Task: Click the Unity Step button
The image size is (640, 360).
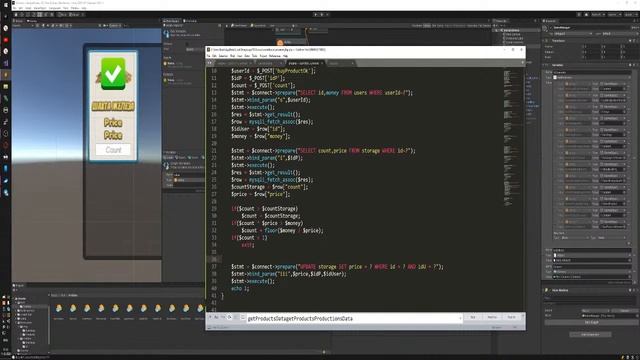Action: (x=327, y=14)
